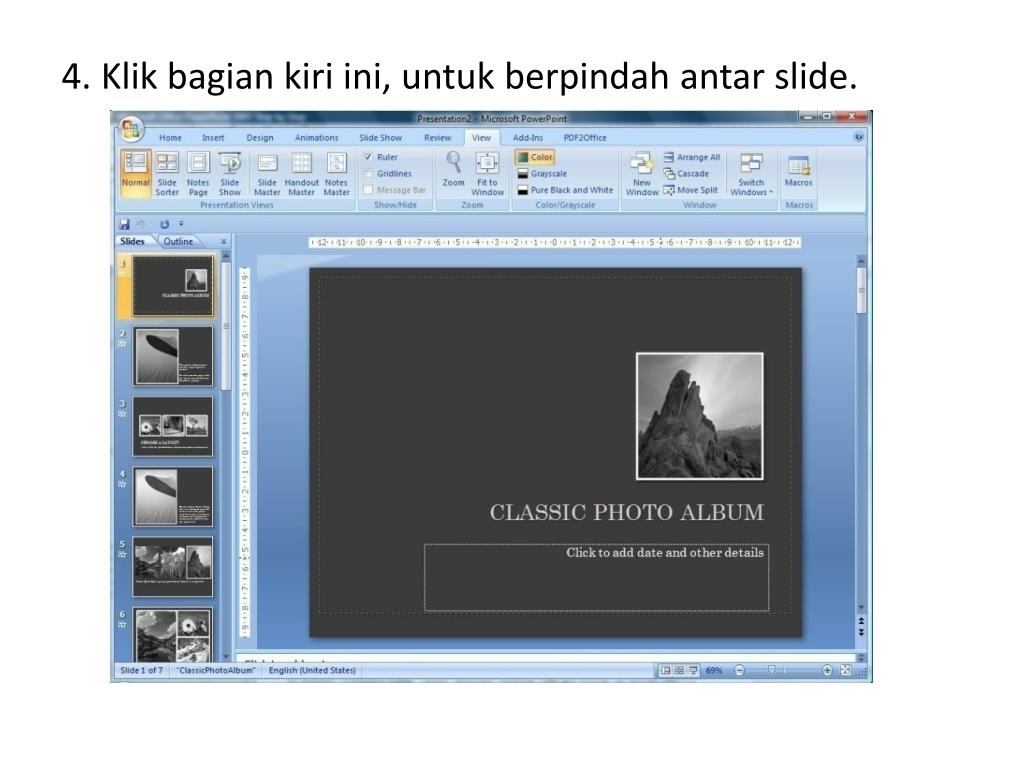Viewport: 1024px width, 768px height.
Task: Click the Office button orb
Action: pos(131,129)
